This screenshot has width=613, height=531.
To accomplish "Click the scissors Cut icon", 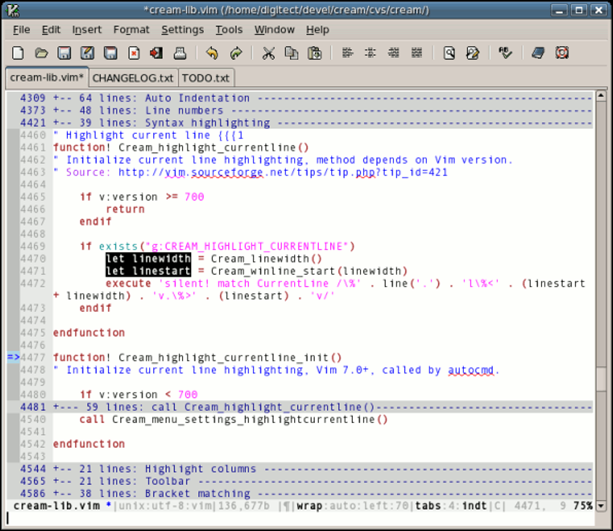I will click(x=268, y=53).
